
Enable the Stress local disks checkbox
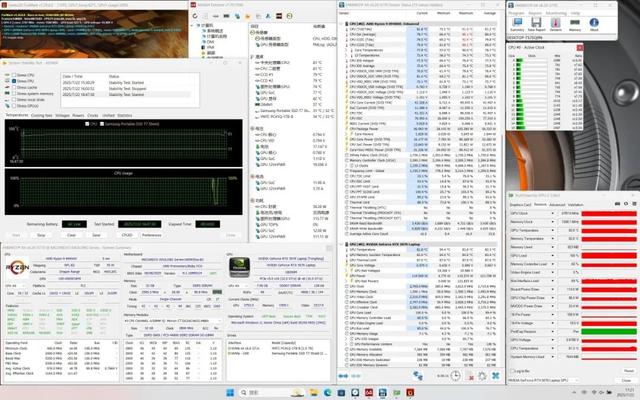[x=14, y=100]
